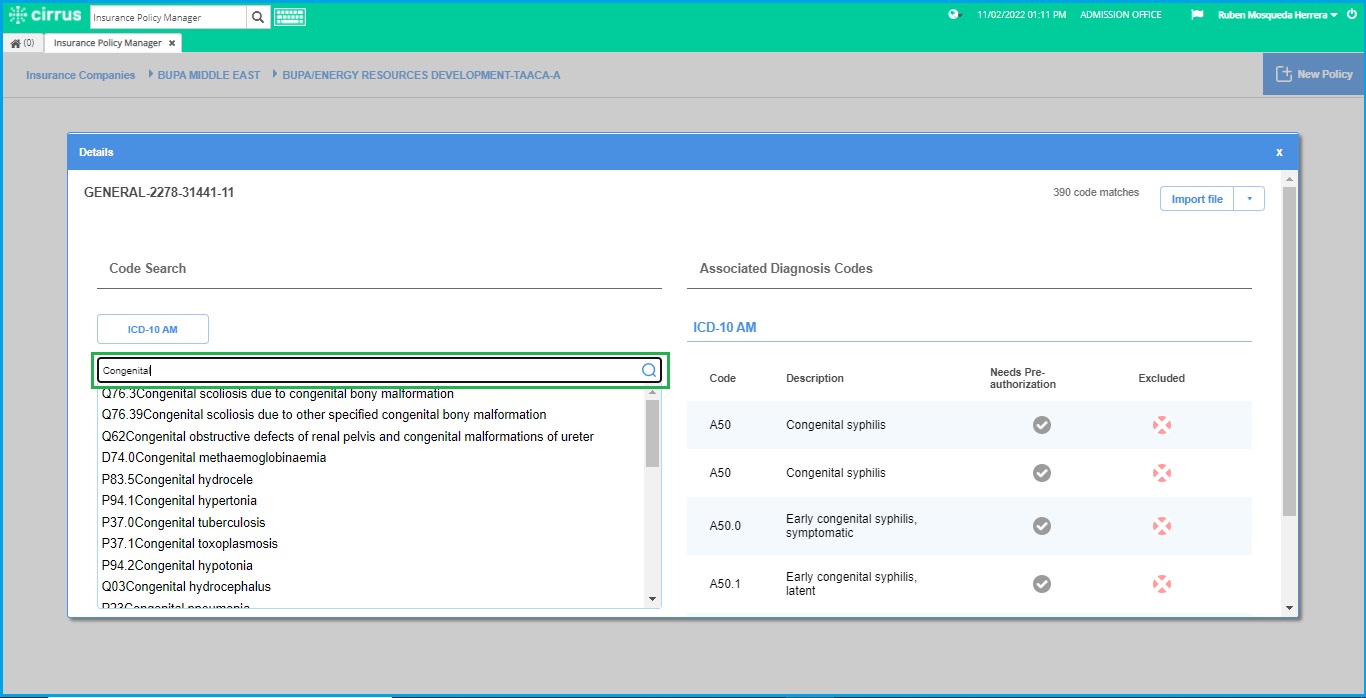Open the on-screen keyboard icon
This screenshot has height=698, width=1366.
289,16
